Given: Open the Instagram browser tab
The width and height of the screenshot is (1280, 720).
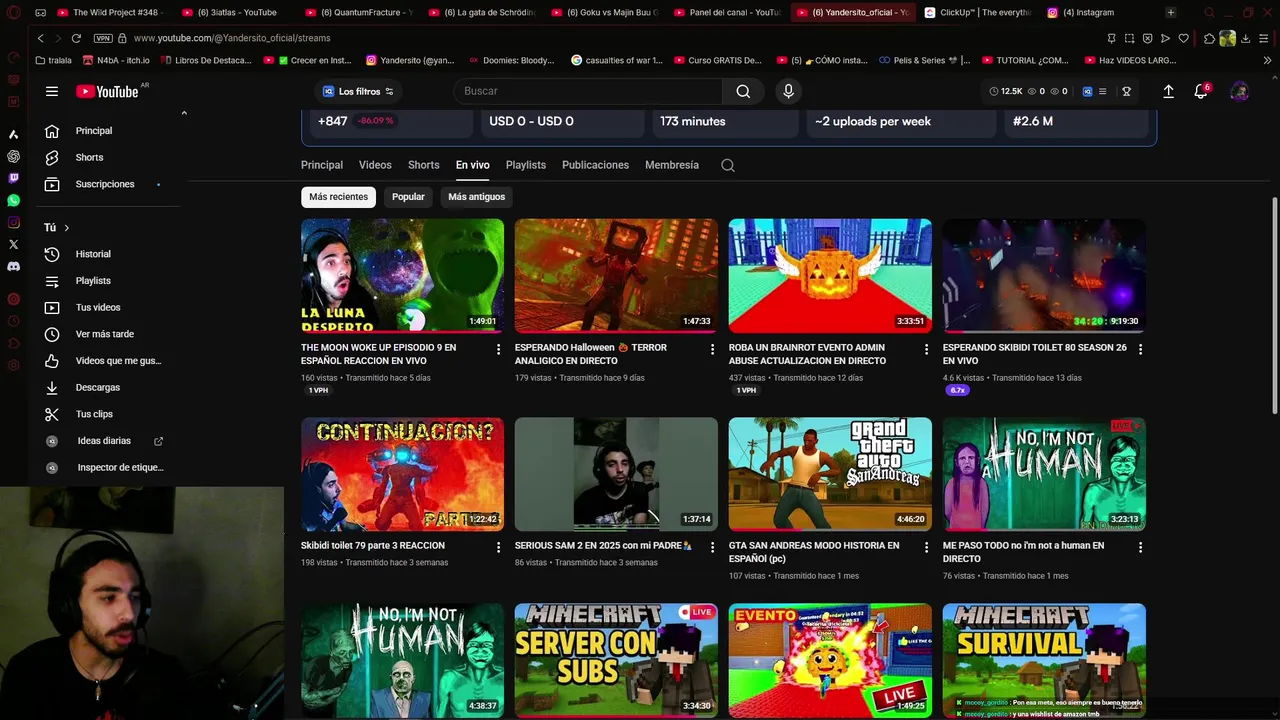Looking at the screenshot, I should (x=1088, y=12).
